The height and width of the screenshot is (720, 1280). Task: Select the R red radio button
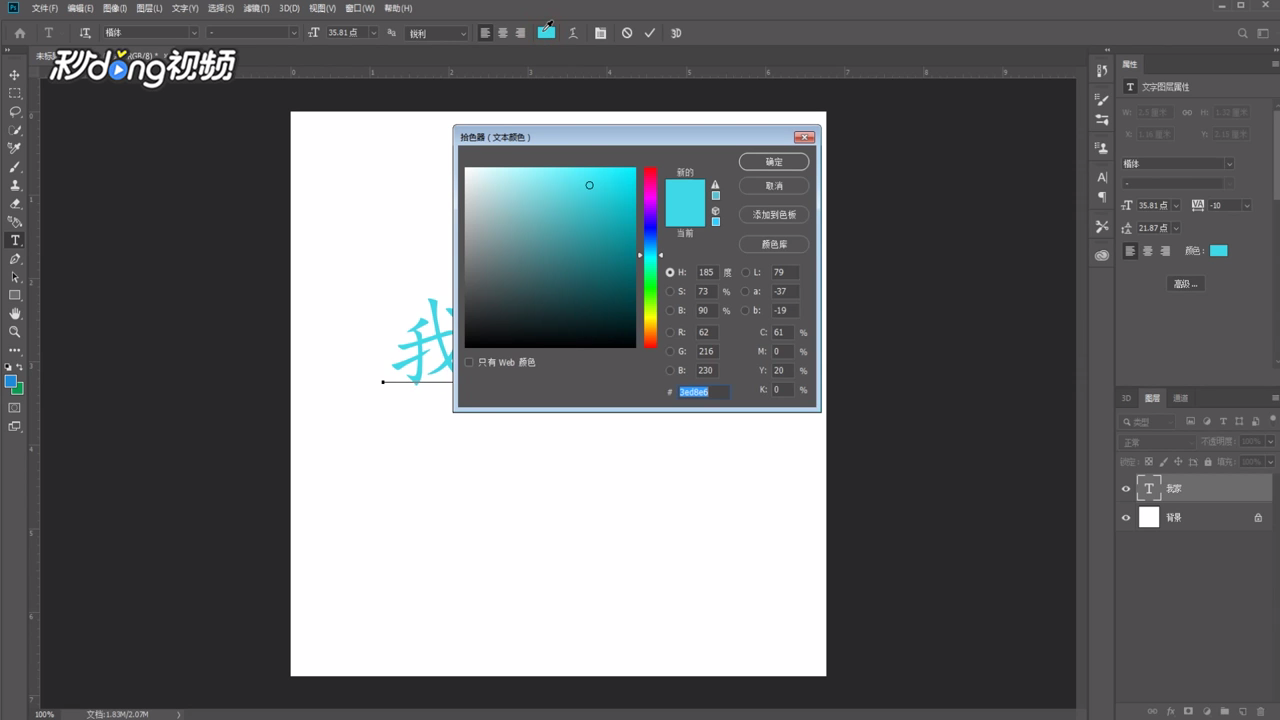(670, 332)
